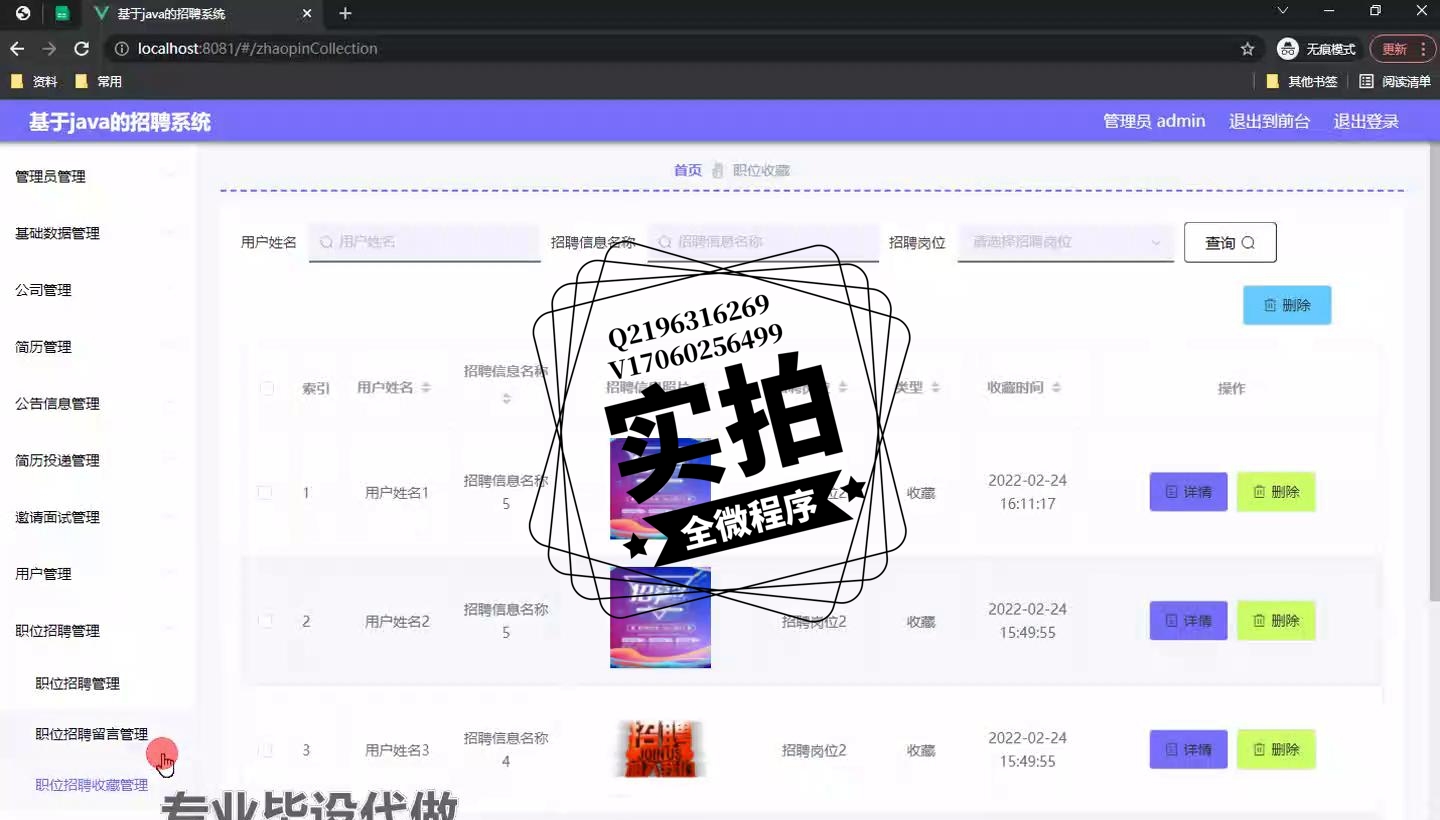
Task: Expand 基础数据管理 sidebar menu
Action: click(97, 233)
